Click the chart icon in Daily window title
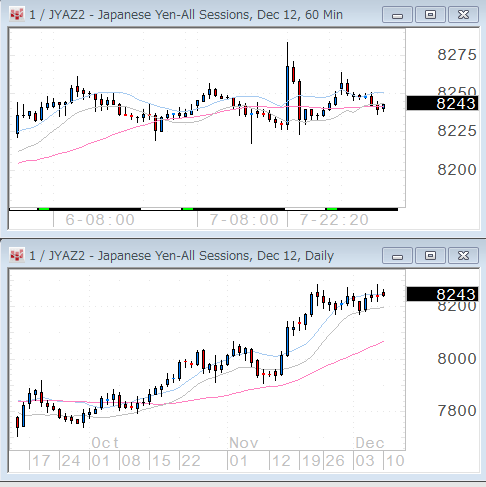The width and height of the screenshot is (486, 487). pyautogui.click(x=16, y=256)
